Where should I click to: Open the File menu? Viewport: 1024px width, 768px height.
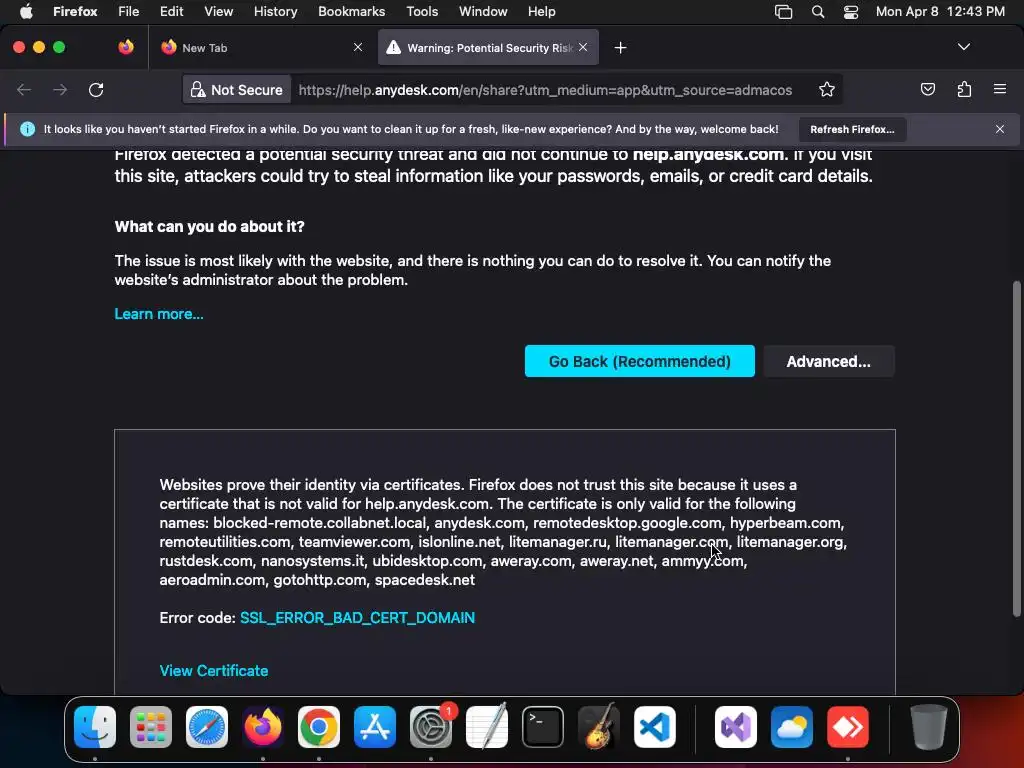coord(129,11)
